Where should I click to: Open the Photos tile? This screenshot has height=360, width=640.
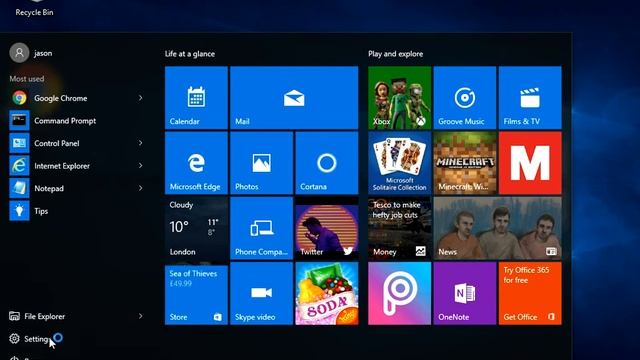click(x=261, y=163)
